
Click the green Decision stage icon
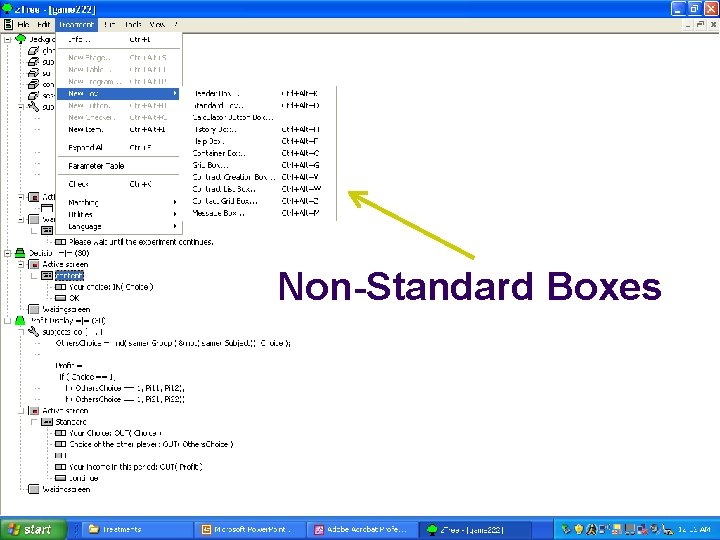point(20,253)
